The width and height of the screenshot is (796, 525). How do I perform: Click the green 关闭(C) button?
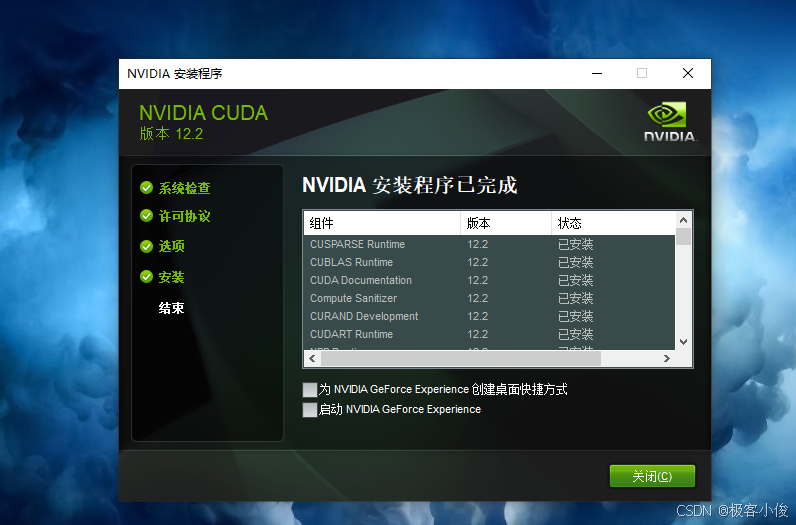[x=652, y=476]
